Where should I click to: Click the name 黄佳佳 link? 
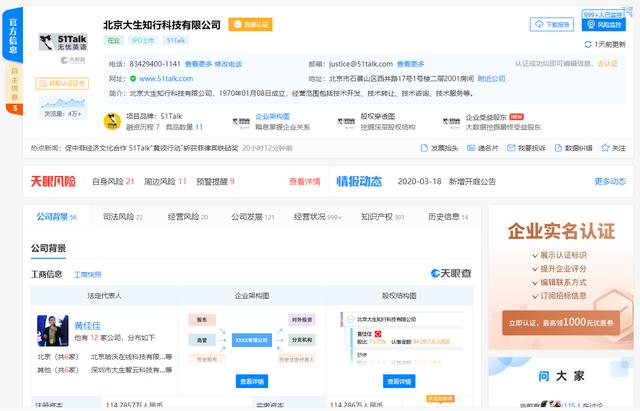tap(87, 325)
